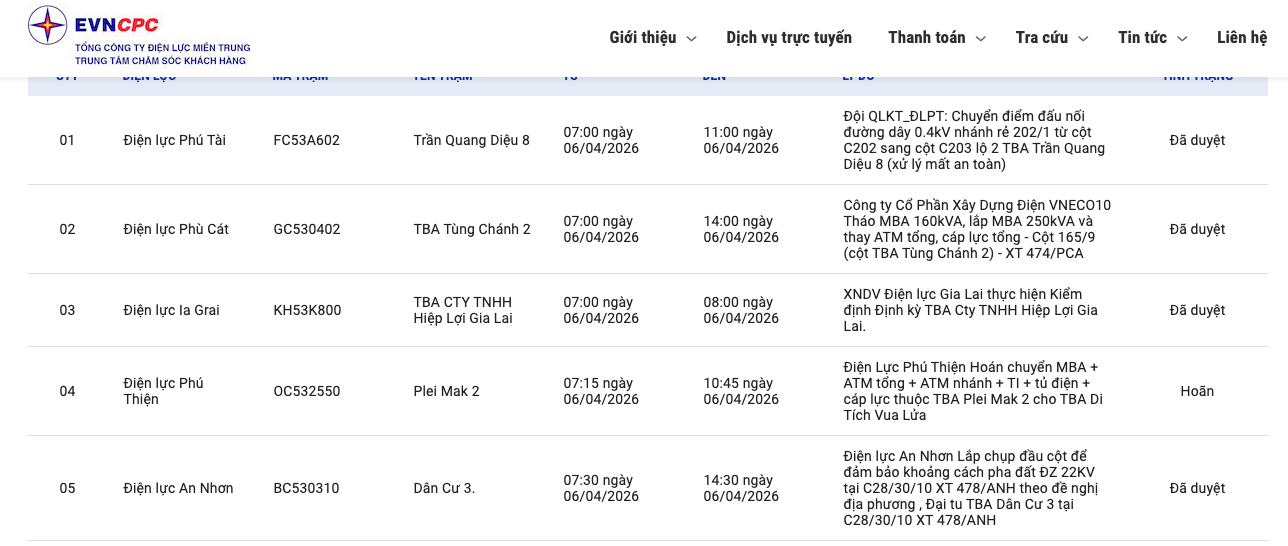Open the Dịch vụ trực tuyến menu
Image resolution: width=1288 pixels, height=546 pixels.
[789, 38]
